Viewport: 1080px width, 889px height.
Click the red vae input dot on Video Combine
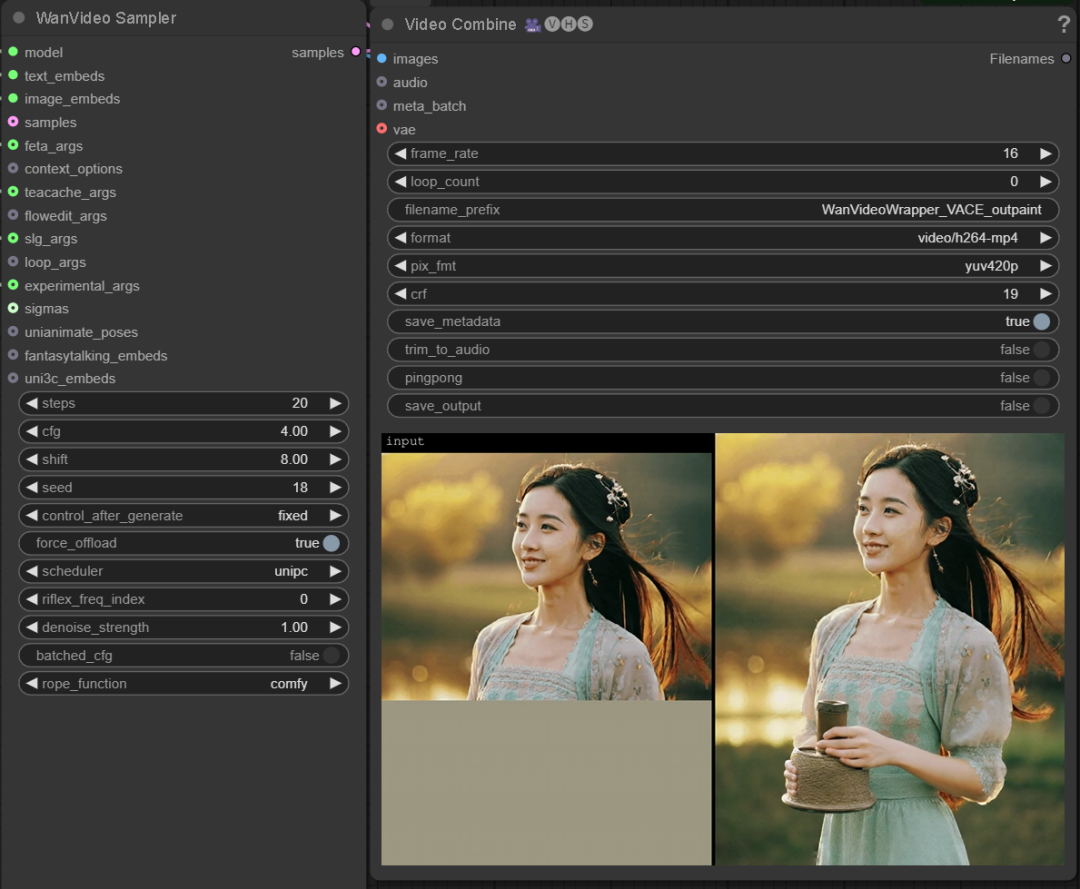(383, 129)
